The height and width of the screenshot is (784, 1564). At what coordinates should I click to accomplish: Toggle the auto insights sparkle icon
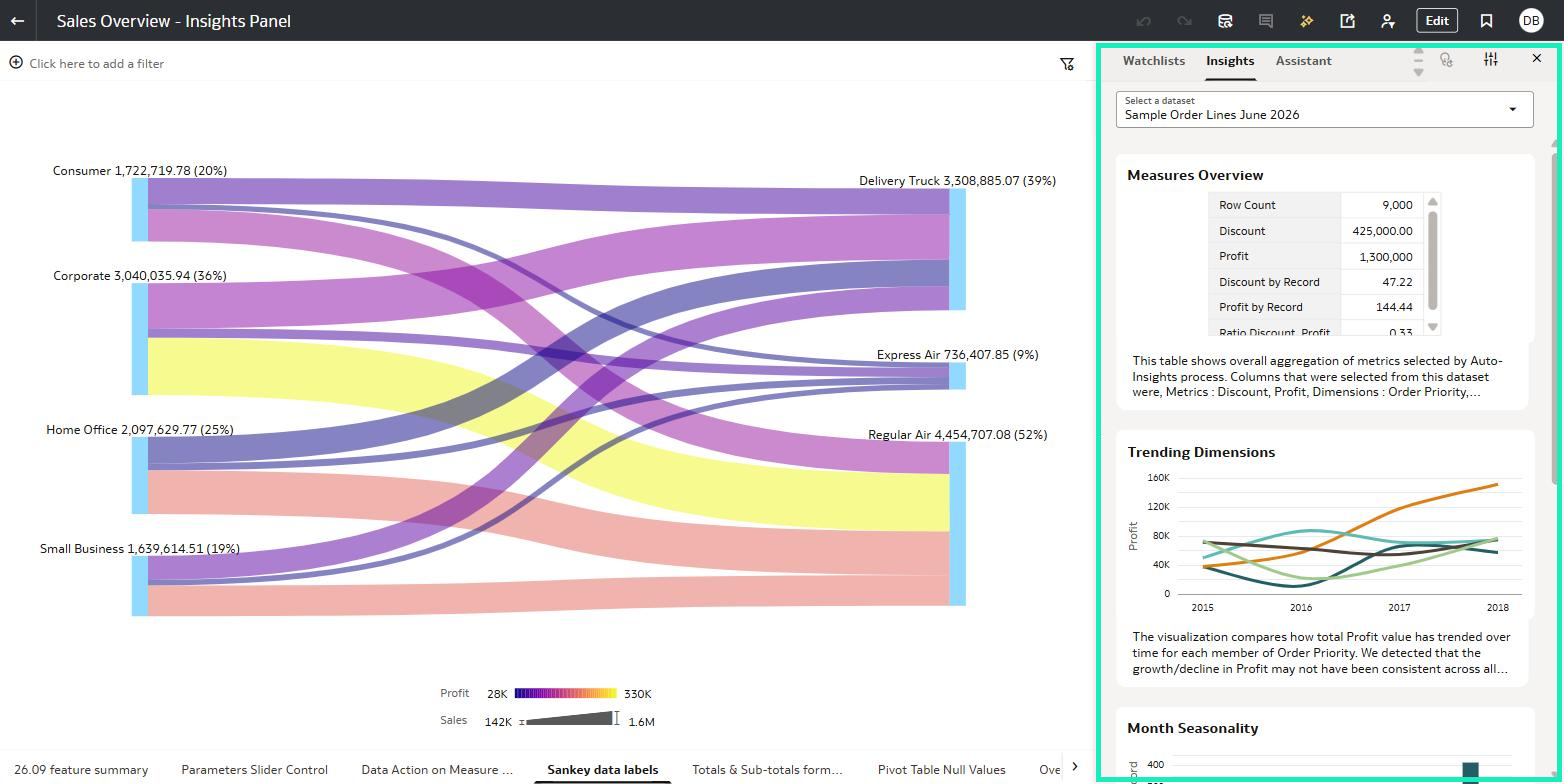point(1306,20)
